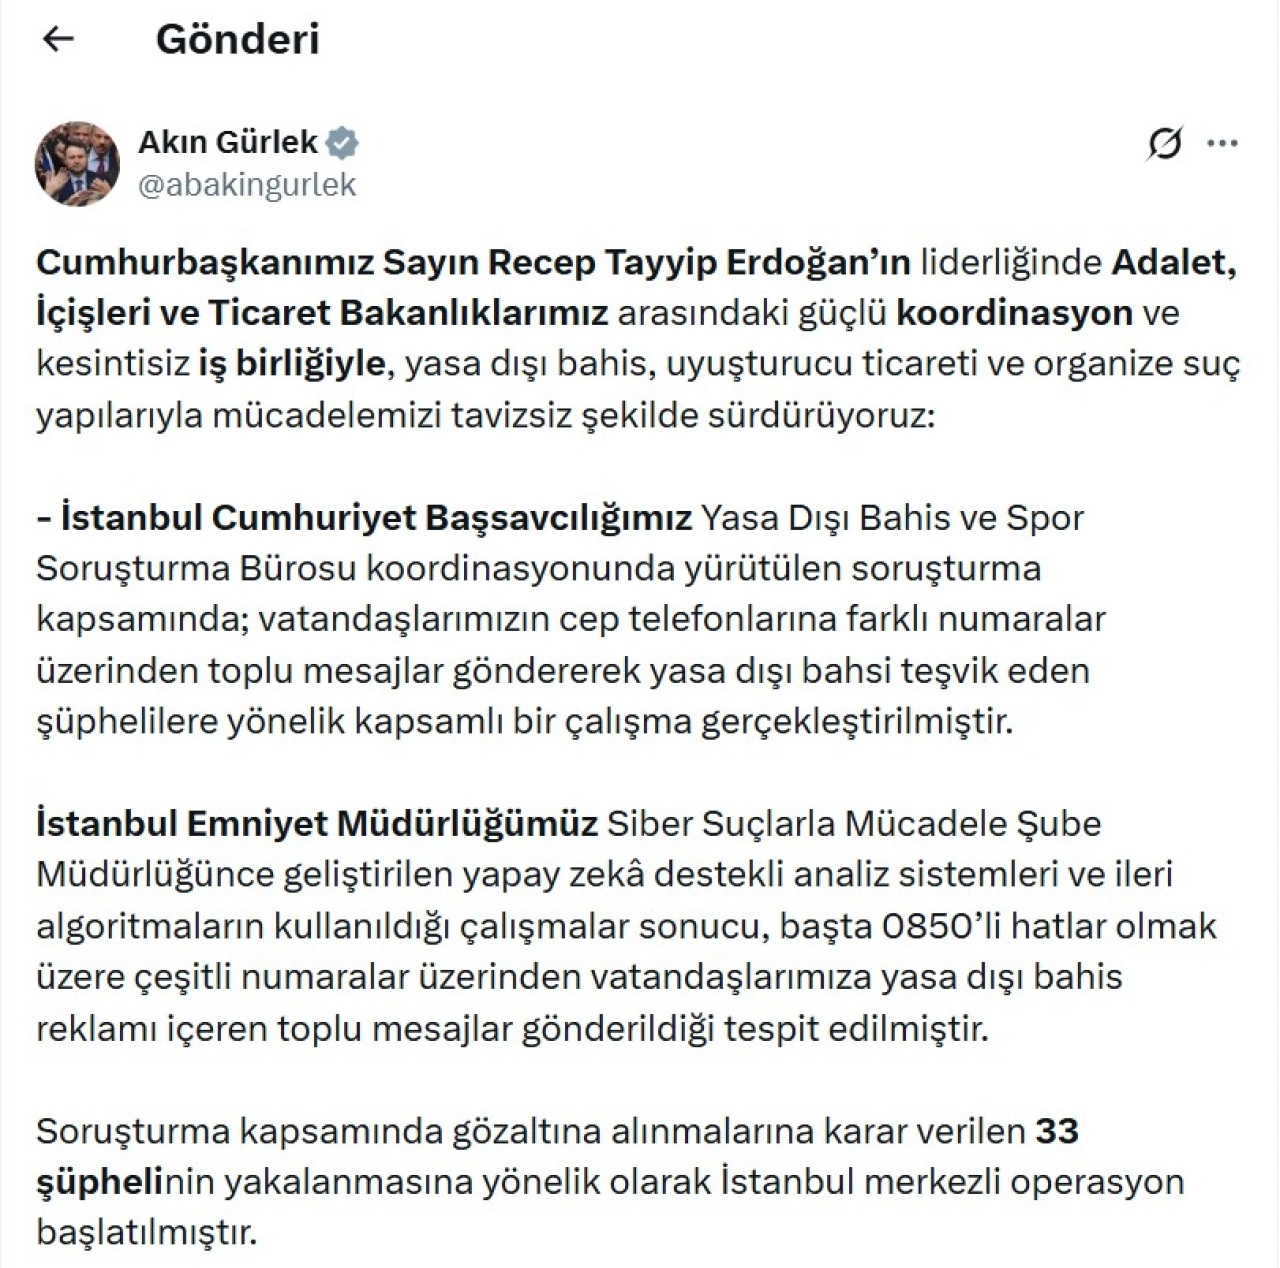1280x1268 pixels.
Task: Open the three-dot more options menu
Action: [x=1222, y=143]
